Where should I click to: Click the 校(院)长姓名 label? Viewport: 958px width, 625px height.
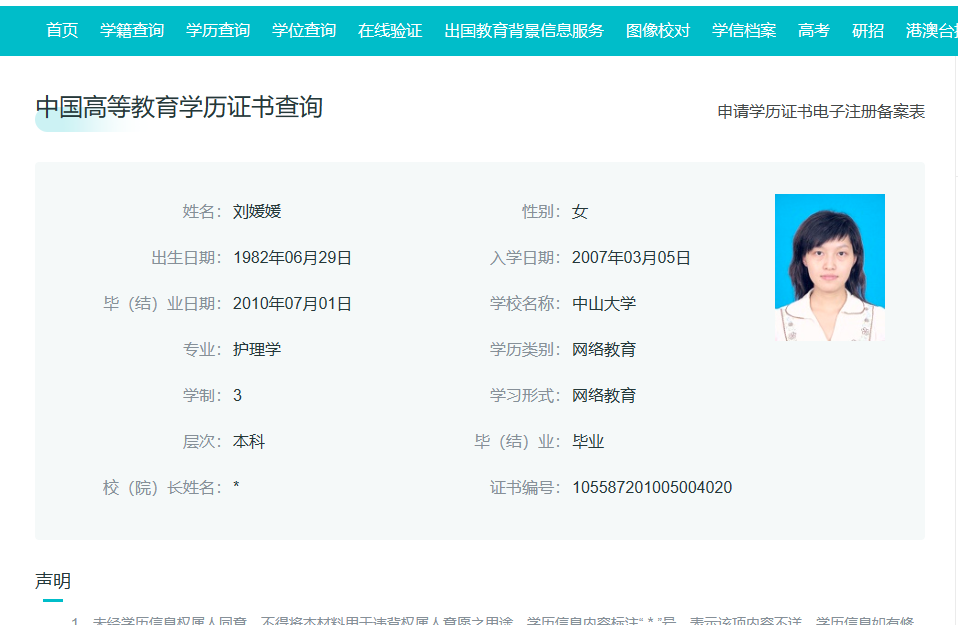click(162, 488)
